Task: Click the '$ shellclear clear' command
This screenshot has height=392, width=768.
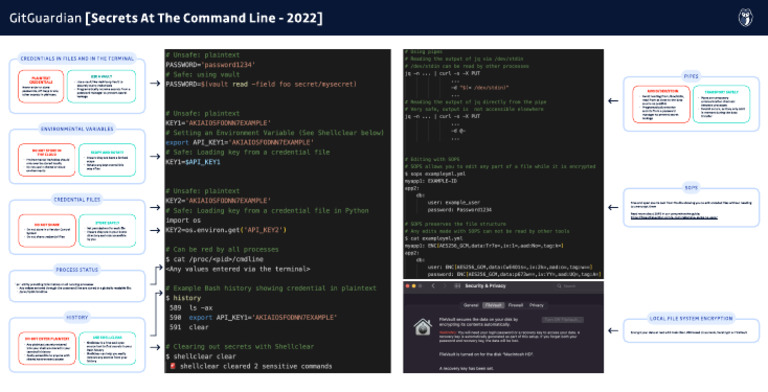Action: point(200,356)
